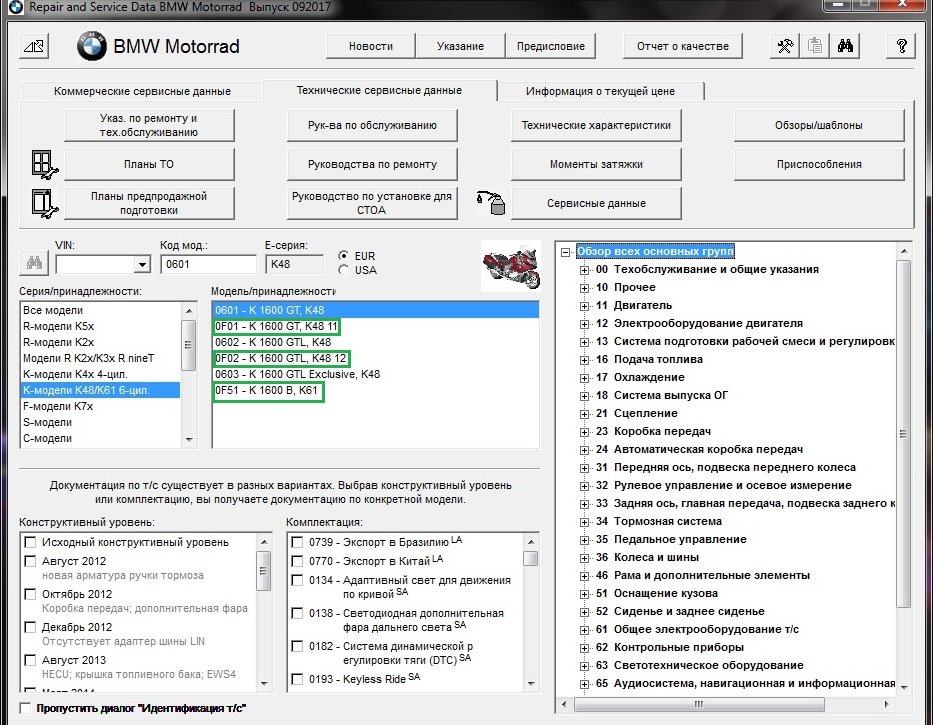Click the icon left of Планы ТО
933x725 pixels.
click(x=45, y=164)
